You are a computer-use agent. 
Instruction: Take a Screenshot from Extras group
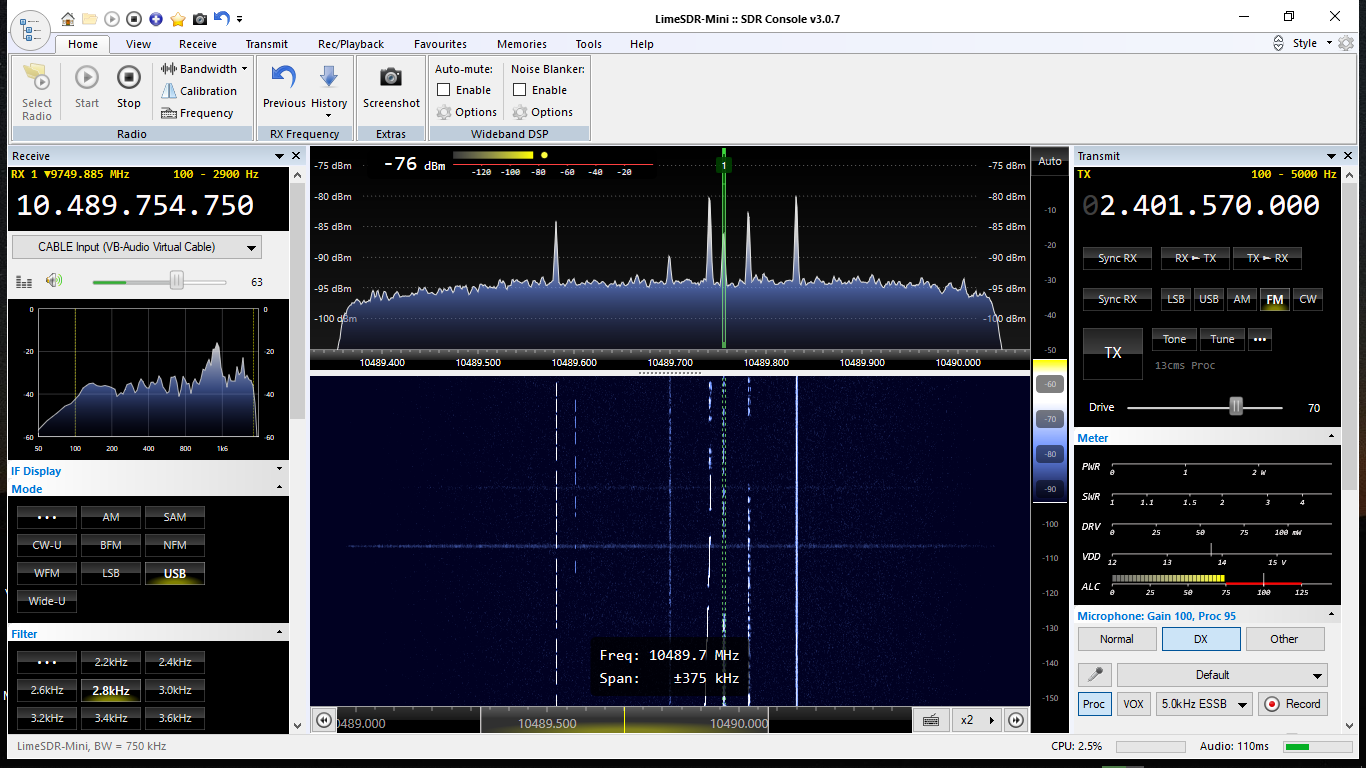391,87
